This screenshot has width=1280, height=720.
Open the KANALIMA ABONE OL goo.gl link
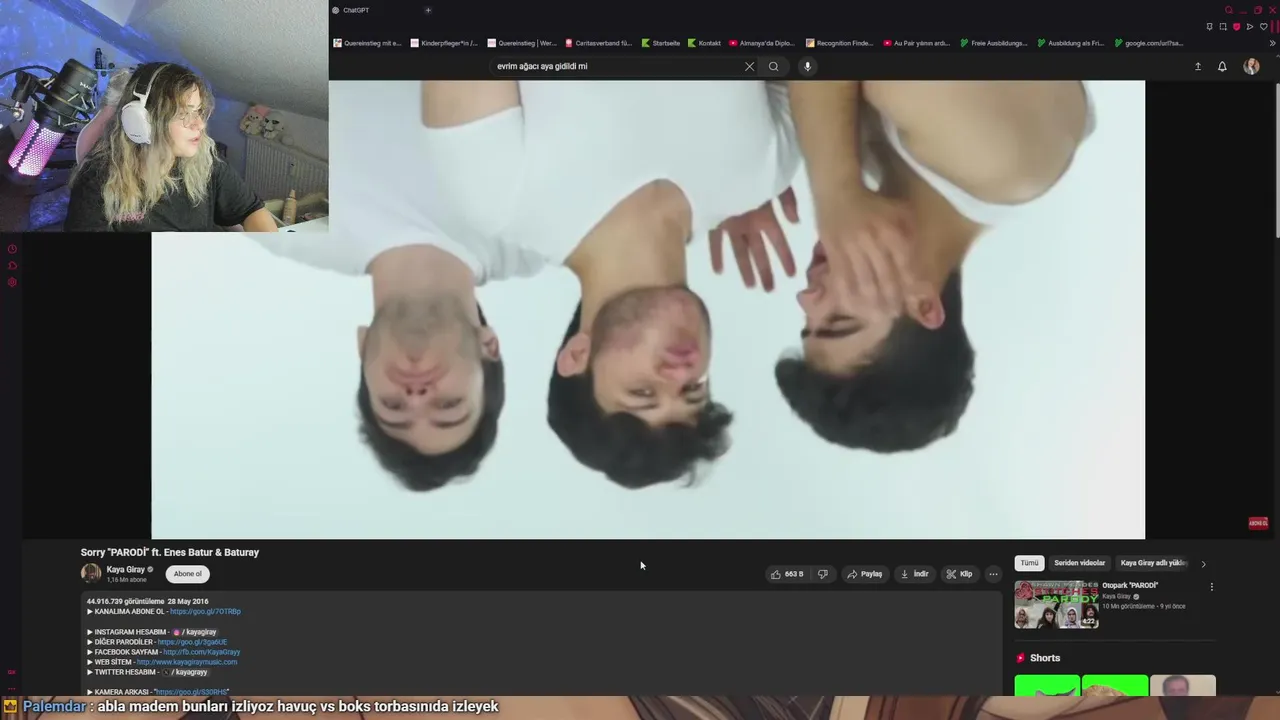pyautogui.click(x=205, y=611)
